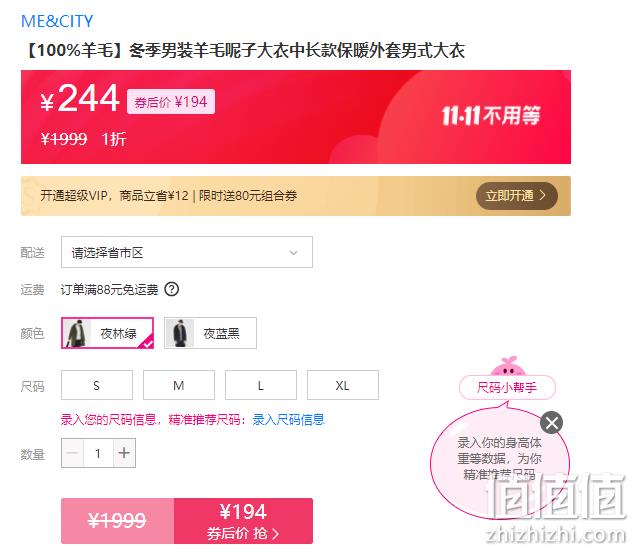Increase quantity with the plus icon

(124, 453)
